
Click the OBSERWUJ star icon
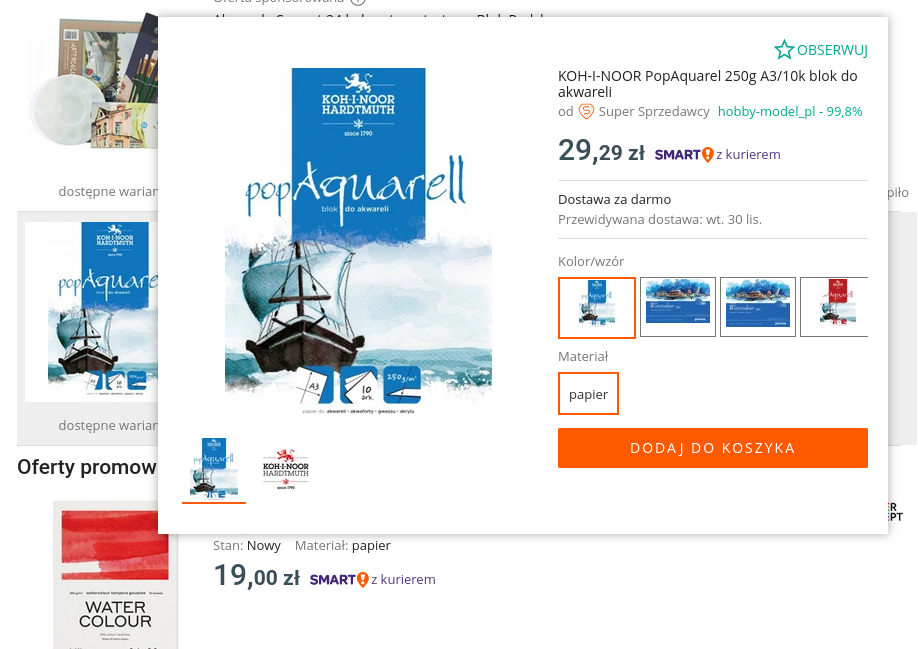[784, 50]
